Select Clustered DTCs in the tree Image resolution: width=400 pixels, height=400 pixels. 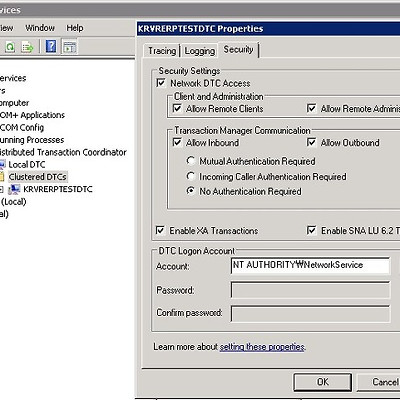click(x=38, y=177)
